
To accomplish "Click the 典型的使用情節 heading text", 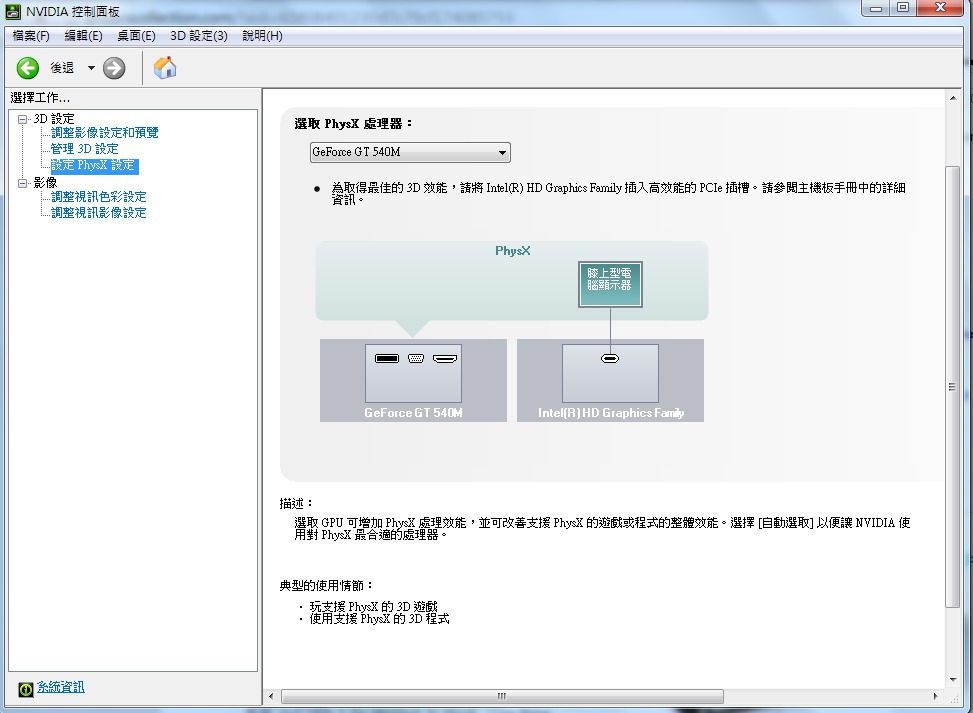I will point(326,585).
